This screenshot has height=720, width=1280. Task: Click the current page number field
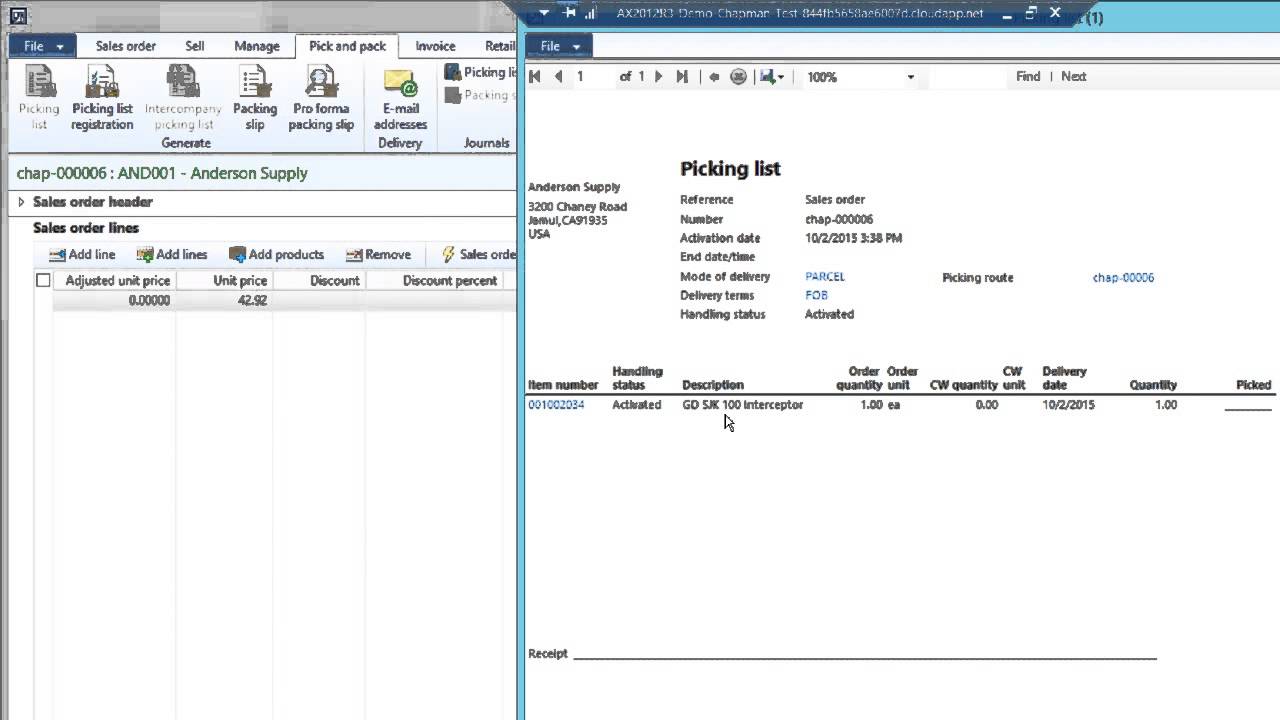point(592,76)
